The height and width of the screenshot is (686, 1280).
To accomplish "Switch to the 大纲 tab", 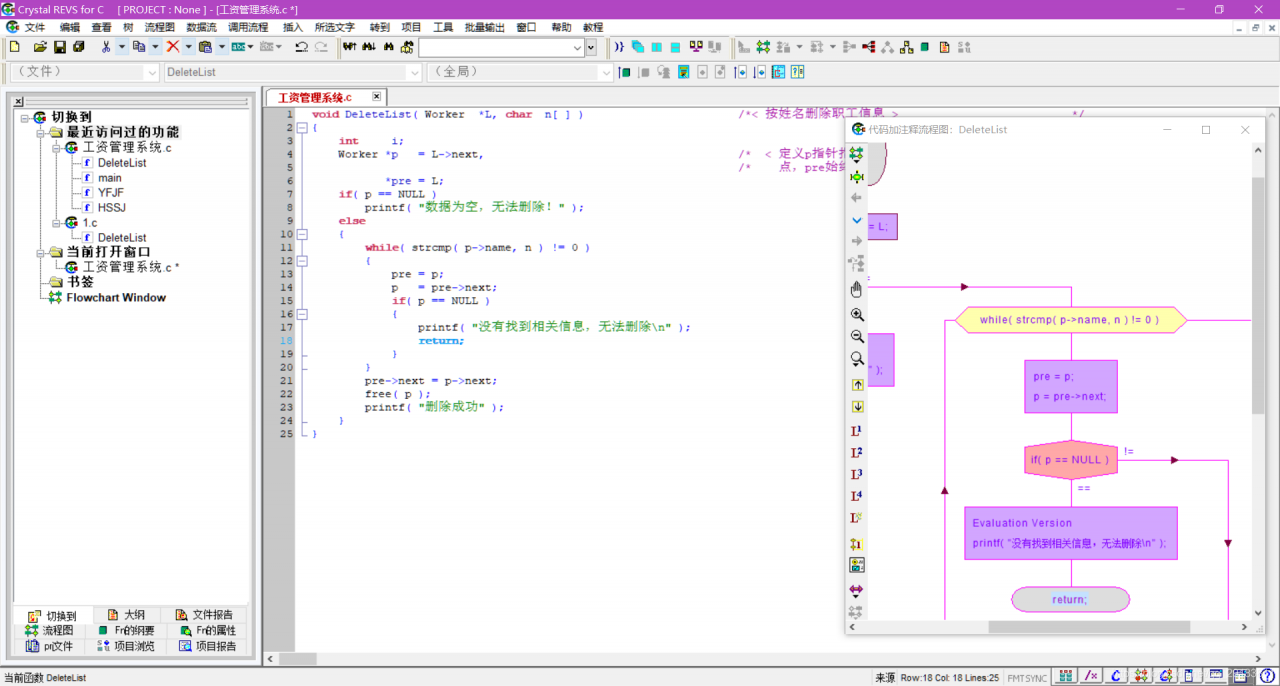I will (x=127, y=615).
